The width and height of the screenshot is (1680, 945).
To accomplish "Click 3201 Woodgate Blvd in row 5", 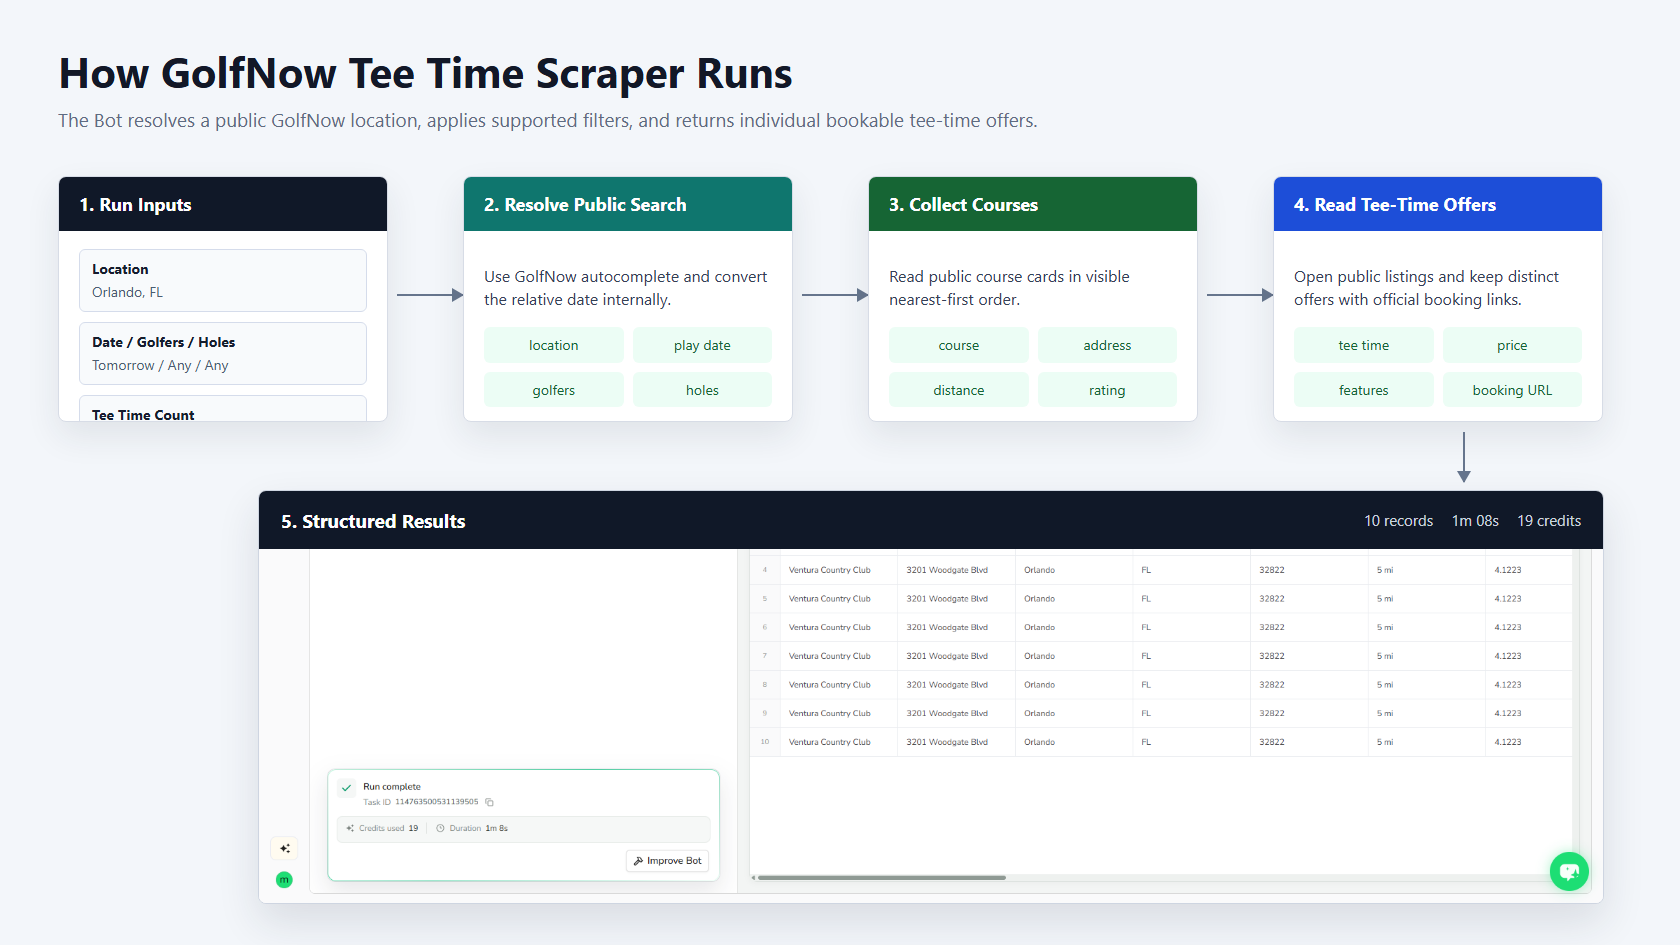I will (x=947, y=599).
